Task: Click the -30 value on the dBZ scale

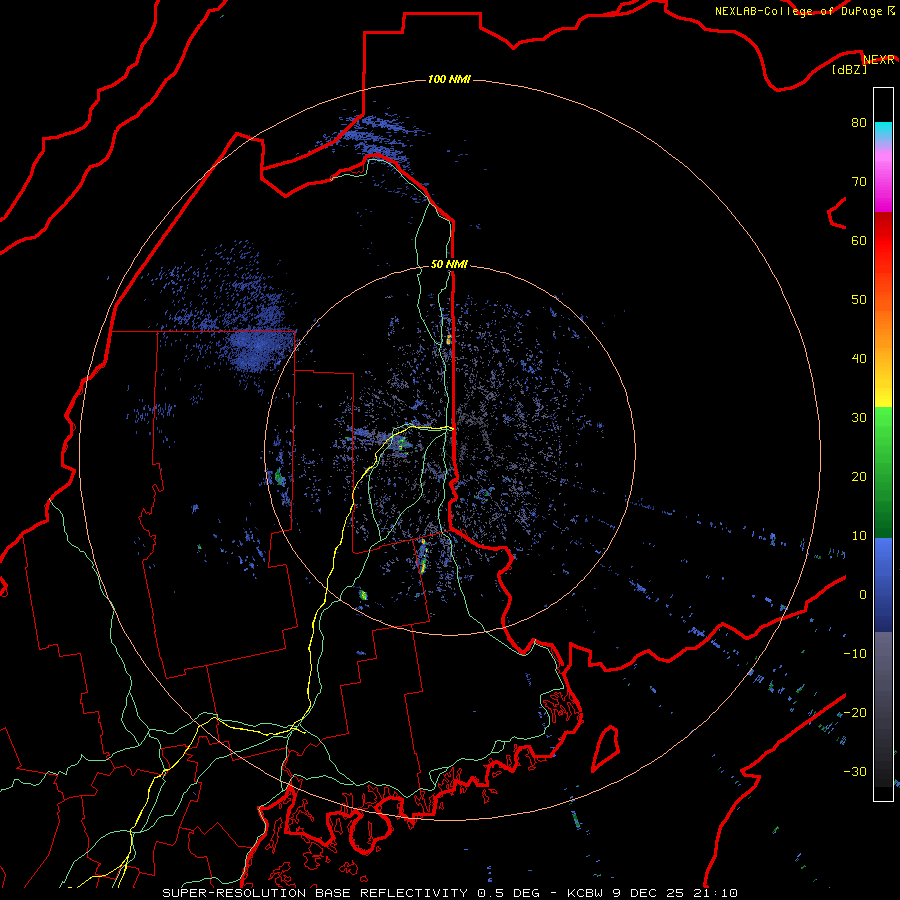Action: point(855,772)
